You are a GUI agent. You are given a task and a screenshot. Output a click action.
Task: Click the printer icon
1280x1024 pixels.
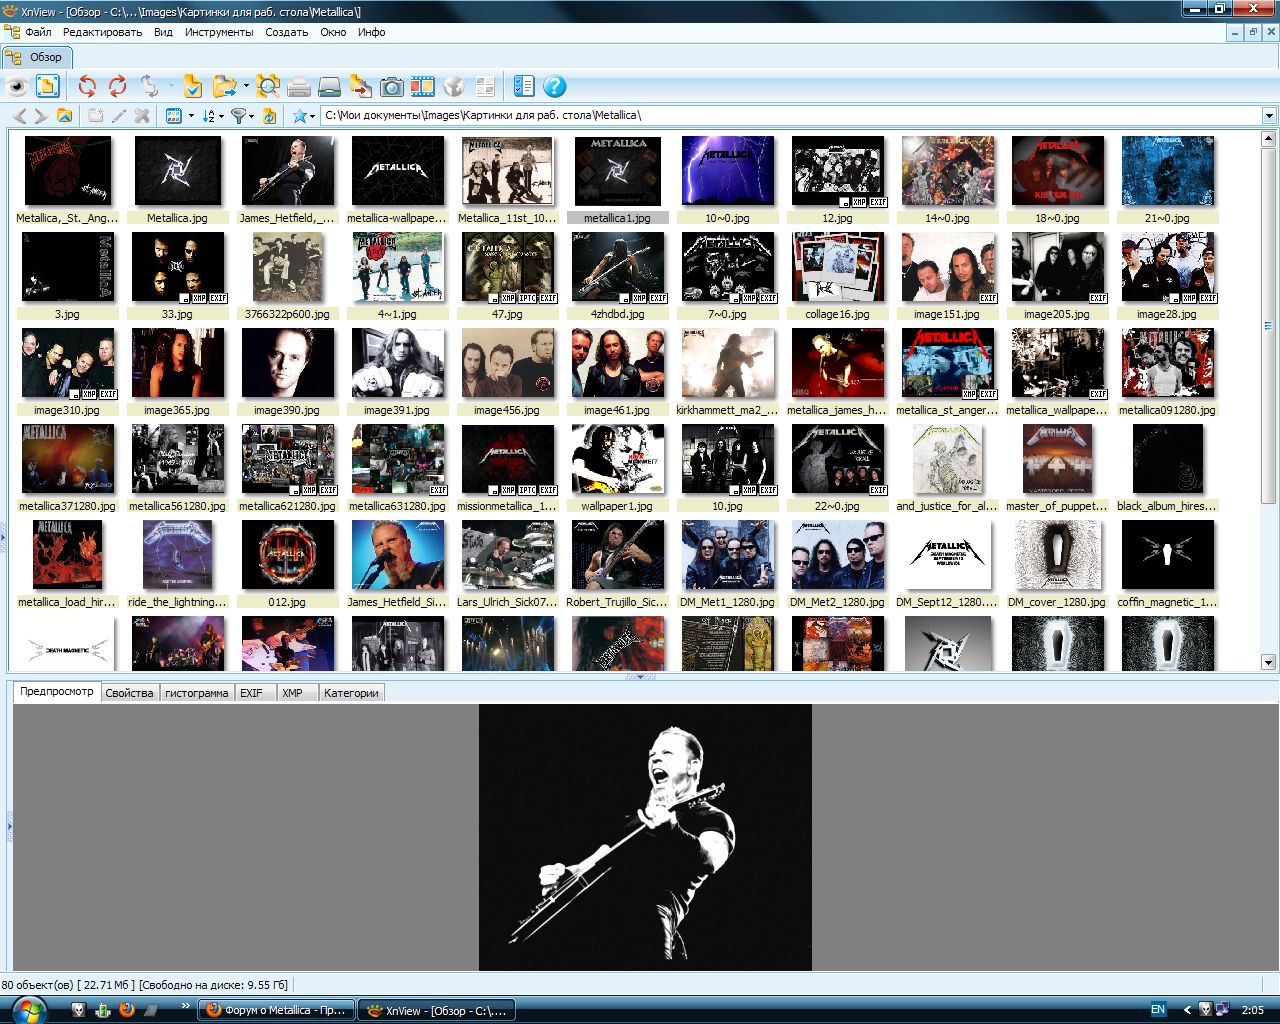click(298, 87)
